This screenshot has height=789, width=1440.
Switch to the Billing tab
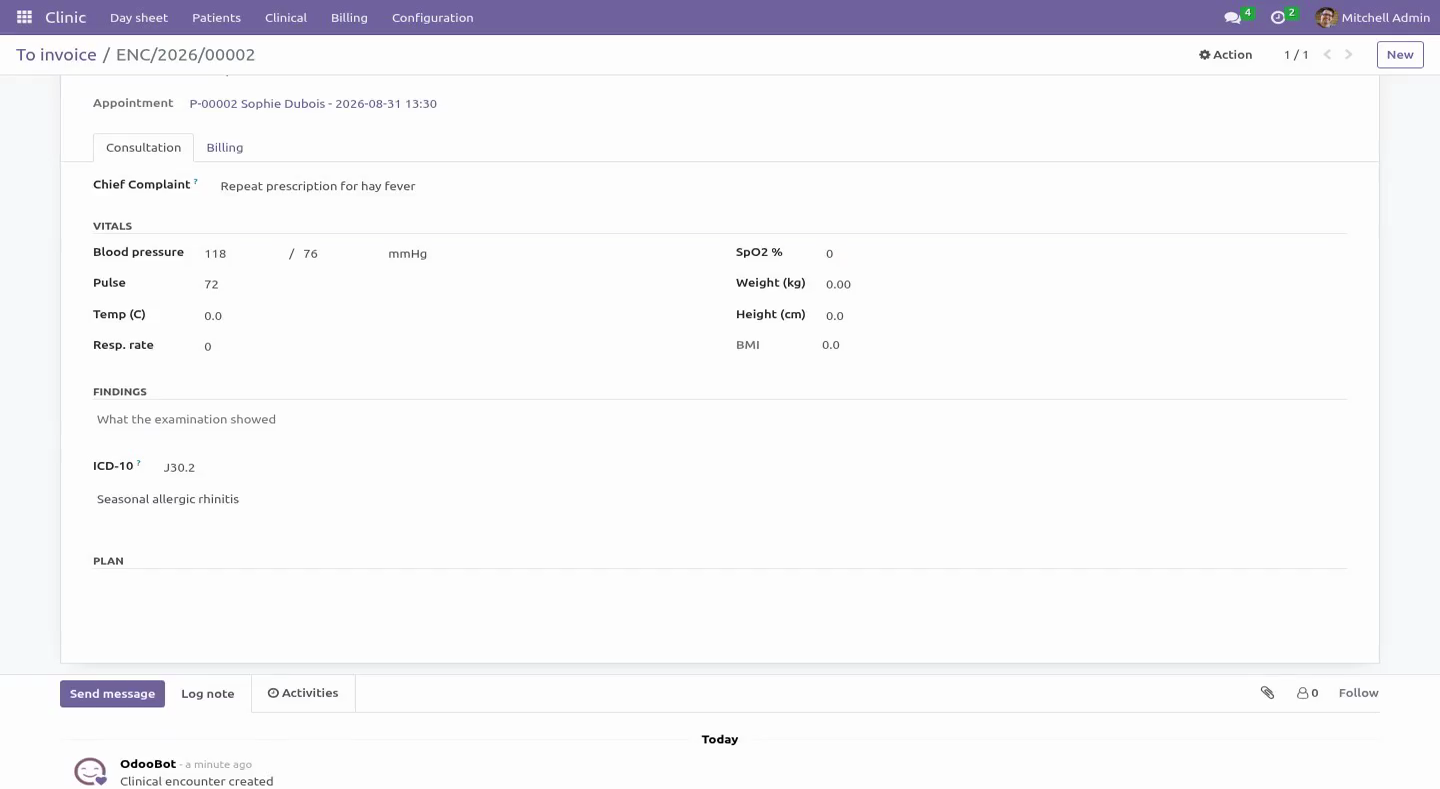pyautogui.click(x=225, y=147)
